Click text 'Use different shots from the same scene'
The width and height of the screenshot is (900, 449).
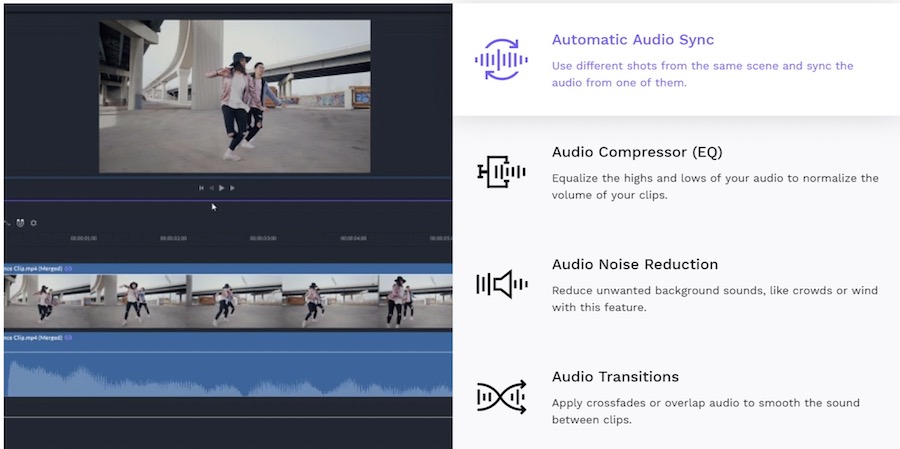tap(664, 65)
